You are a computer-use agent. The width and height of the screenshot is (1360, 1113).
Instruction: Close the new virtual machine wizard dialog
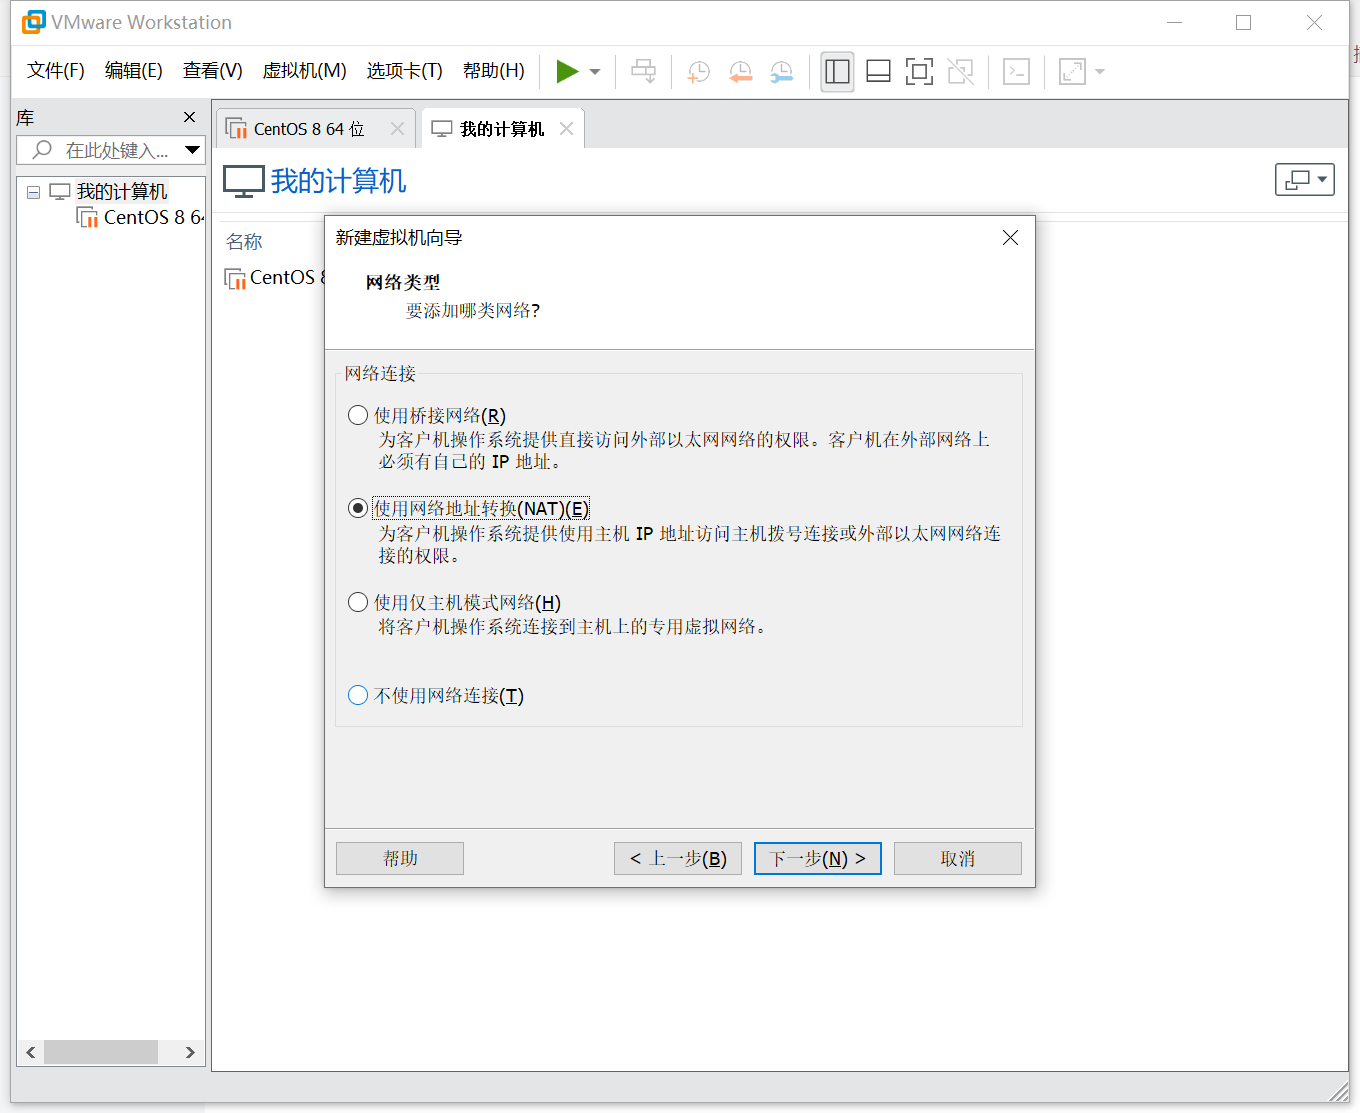(1010, 237)
